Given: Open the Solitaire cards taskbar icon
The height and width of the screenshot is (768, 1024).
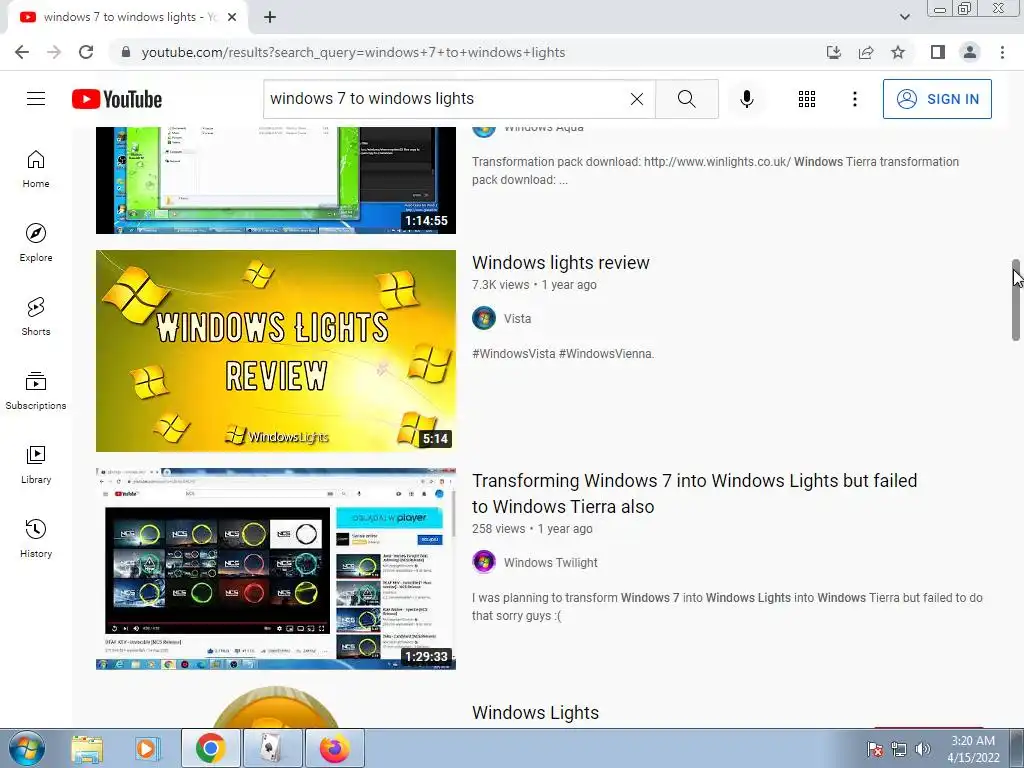Looking at the screenshot, I should click(272, 748).
